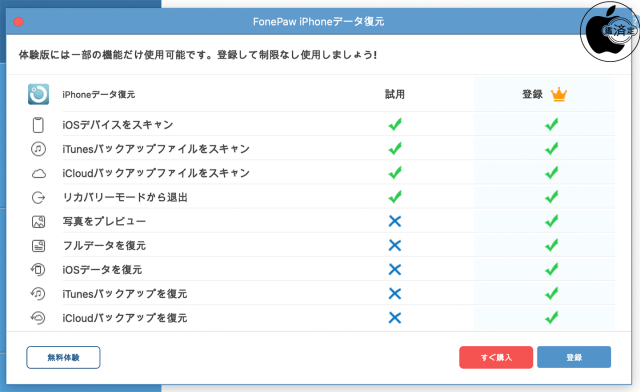Click the cloud restore icon for iCloudバックアップを復元

[38, 318]
